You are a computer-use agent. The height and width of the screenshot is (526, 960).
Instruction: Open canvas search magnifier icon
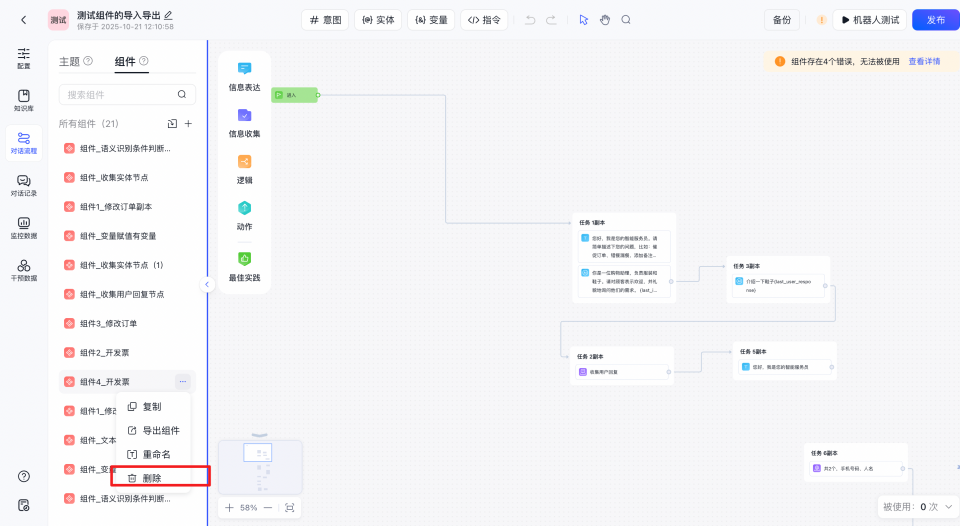(626, 20)
